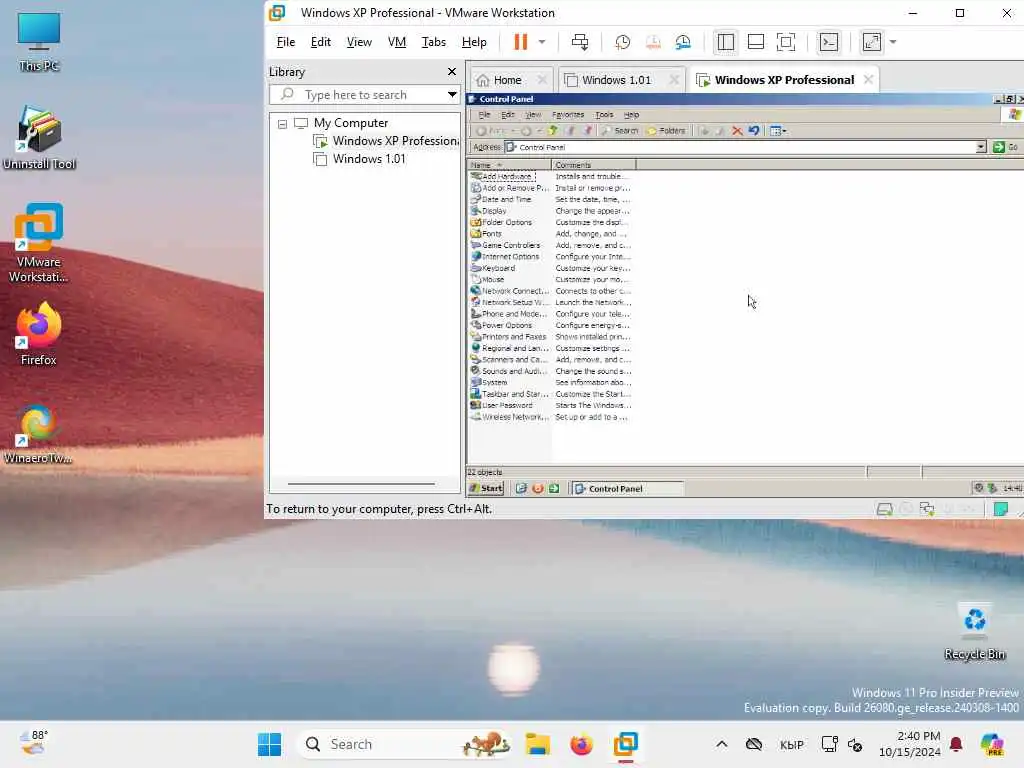This screenshot has width=1024, height=768.
Task: Collapse the My Computer tree node
Action: tap(282, 123)
